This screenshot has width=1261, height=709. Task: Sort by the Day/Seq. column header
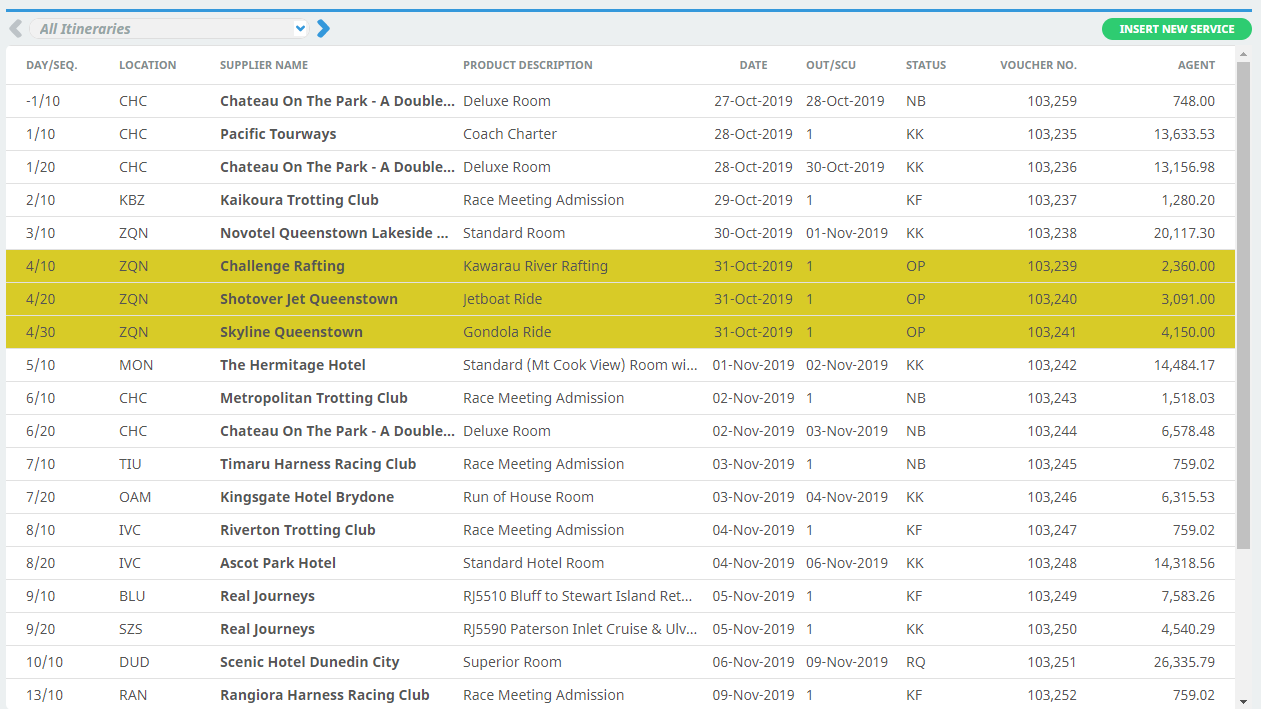[52, 65]
